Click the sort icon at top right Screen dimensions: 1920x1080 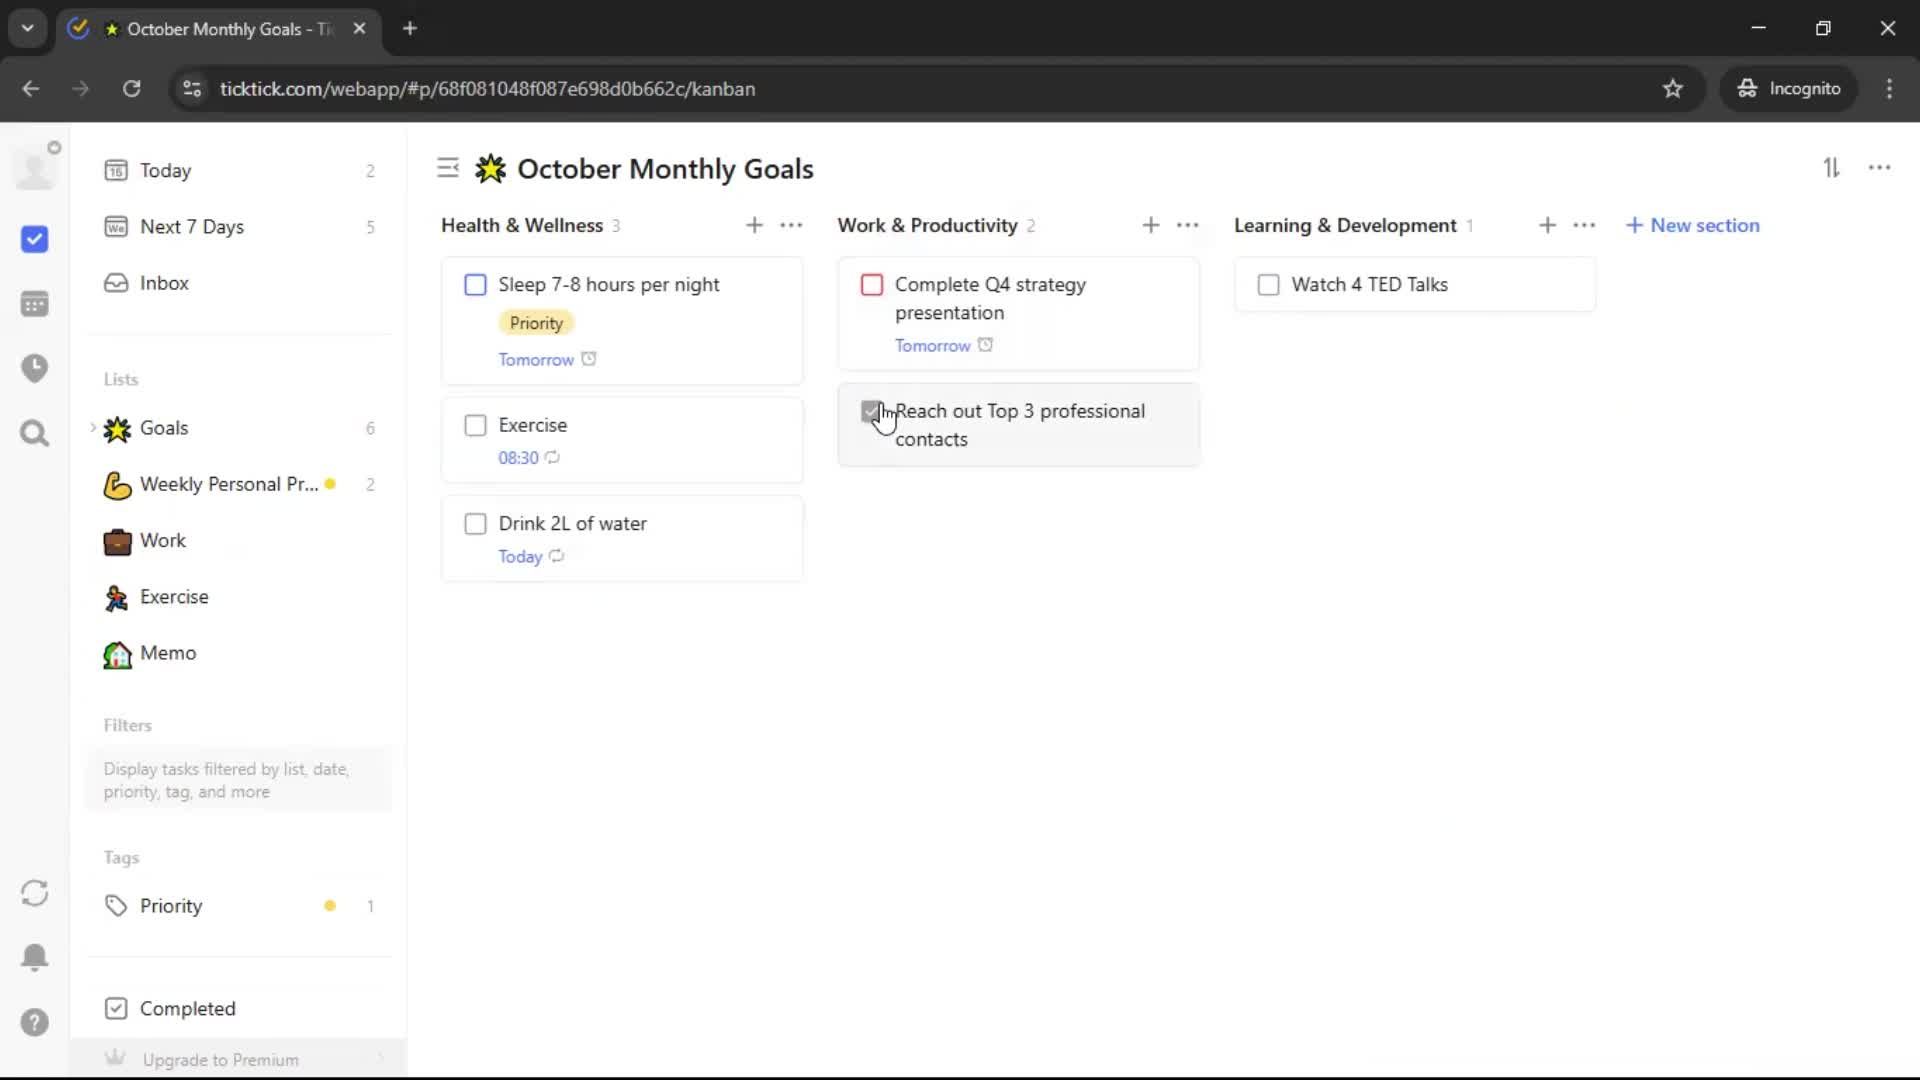pyautogui.click(x=1831, y=168)
